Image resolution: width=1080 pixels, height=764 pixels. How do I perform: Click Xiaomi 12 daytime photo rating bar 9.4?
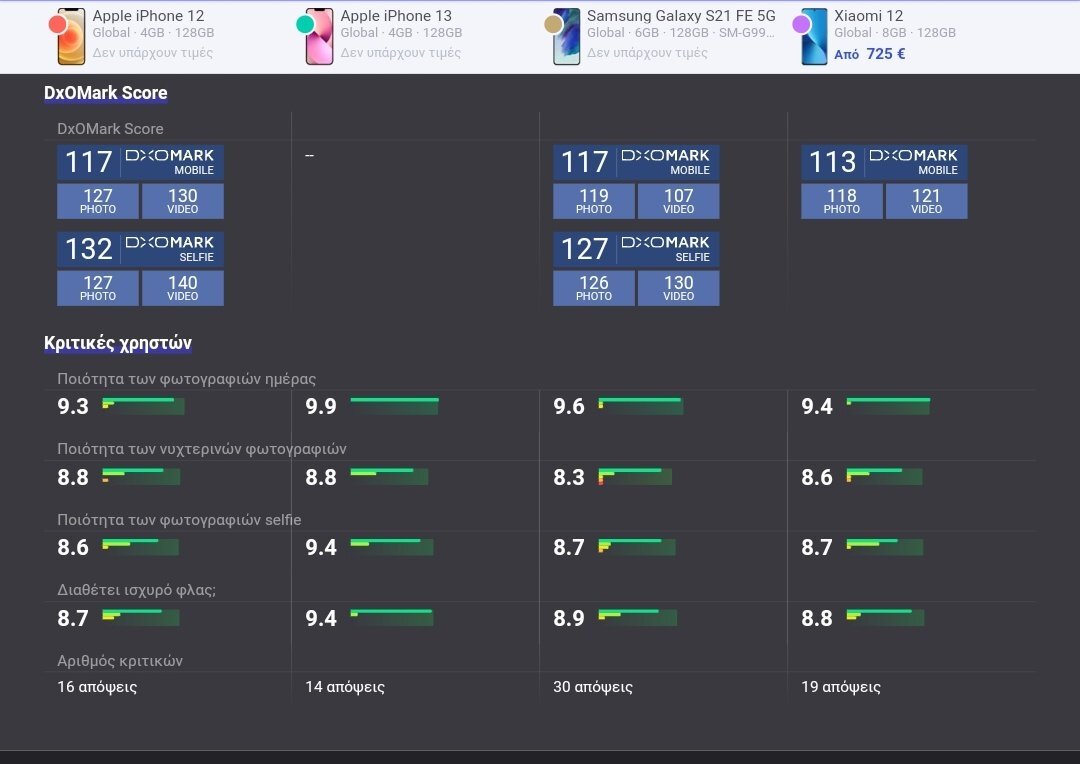click(888, 406)
